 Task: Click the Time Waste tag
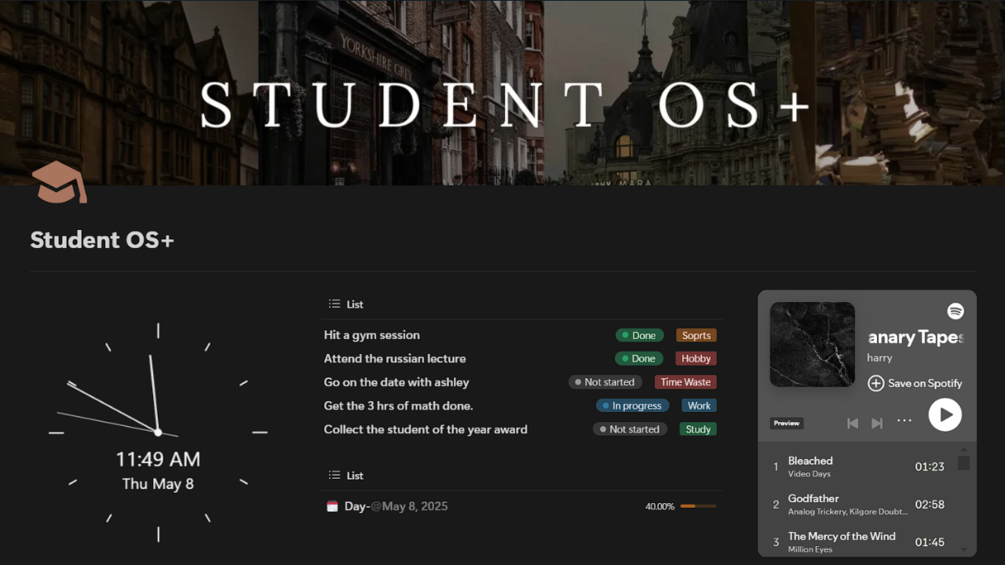tap(685, 382)
